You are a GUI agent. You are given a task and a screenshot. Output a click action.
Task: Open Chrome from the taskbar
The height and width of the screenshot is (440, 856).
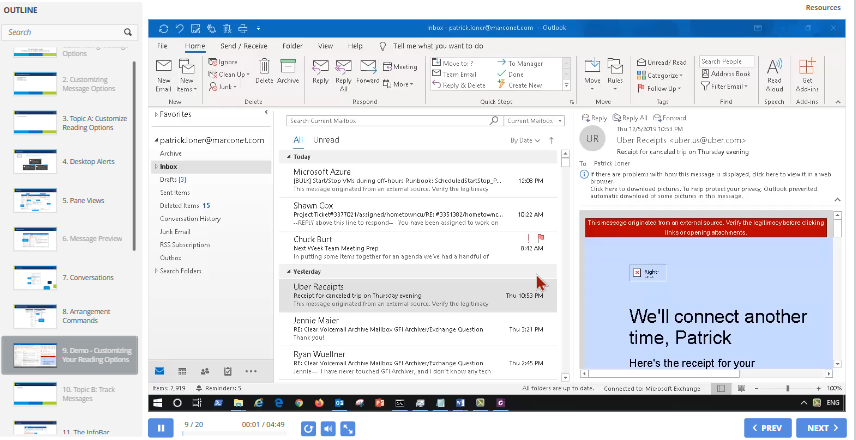(299, 403)
